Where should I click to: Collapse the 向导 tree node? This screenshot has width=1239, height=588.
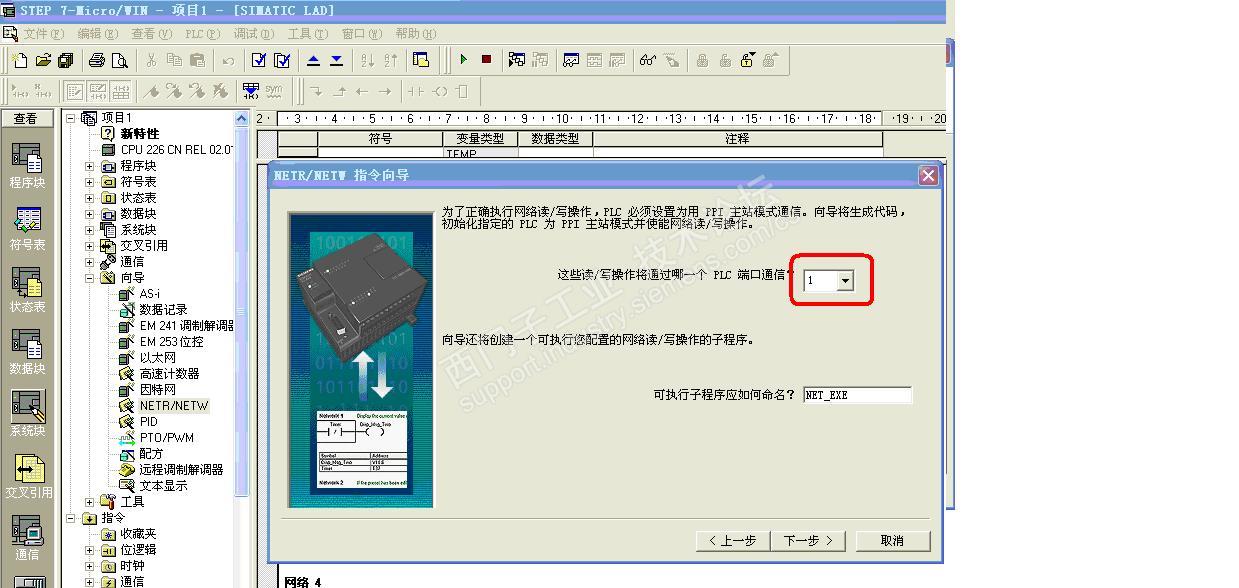point(89,278)
